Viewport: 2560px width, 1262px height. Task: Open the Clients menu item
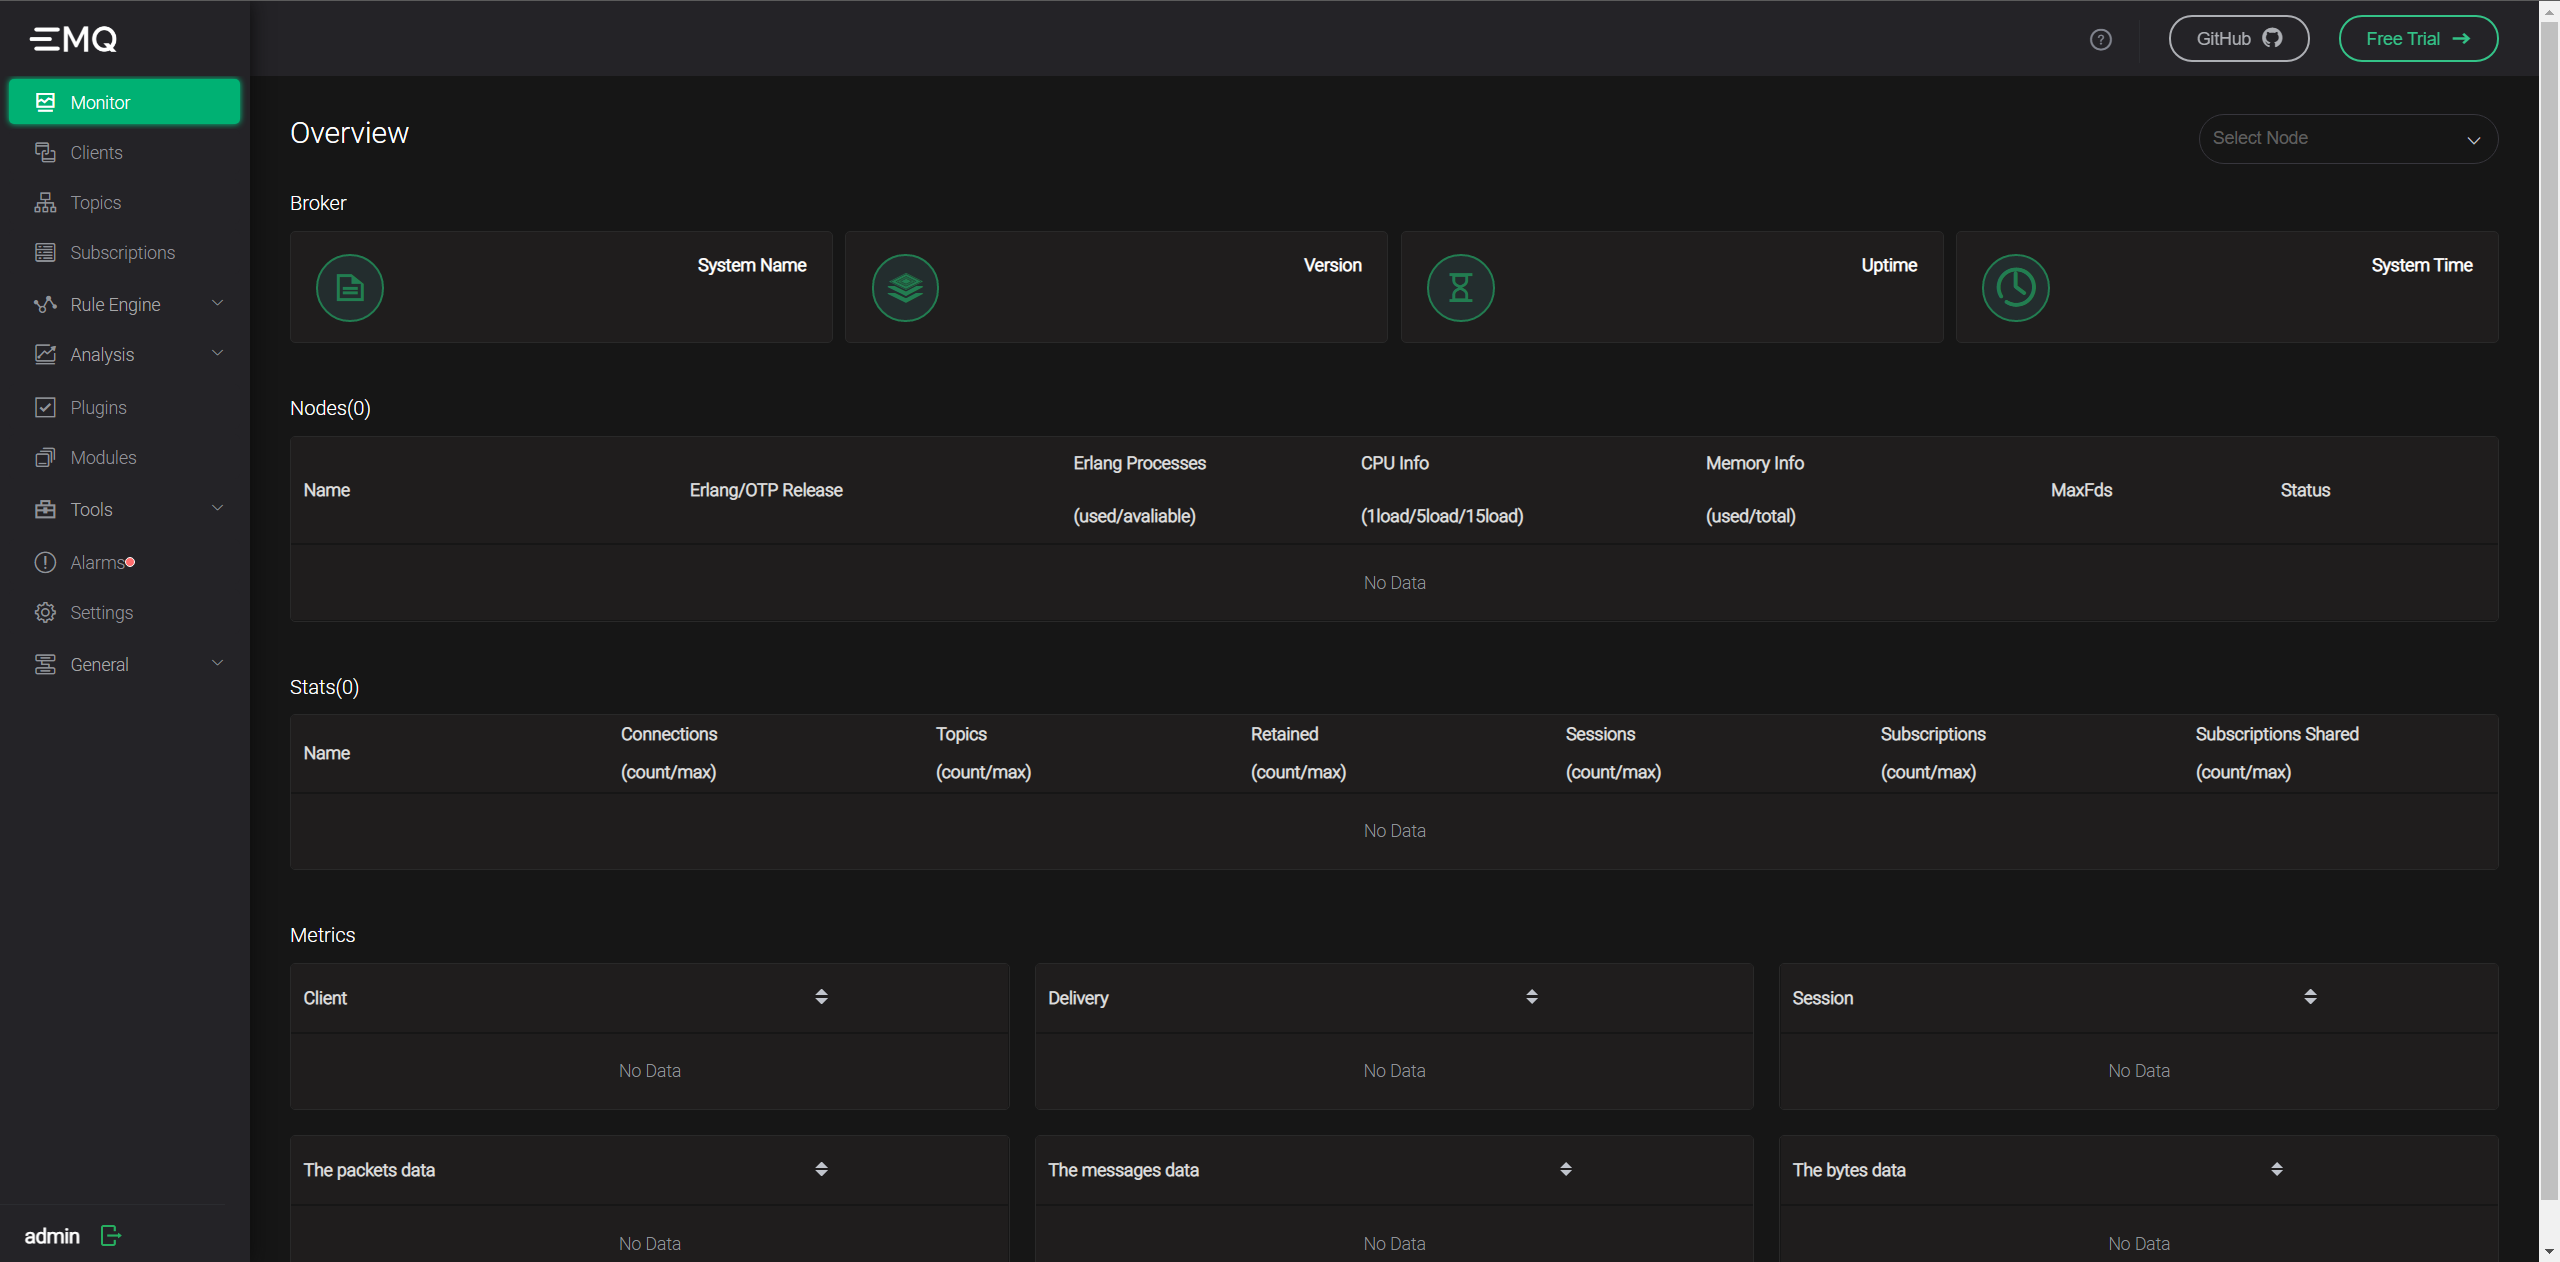point(96,152)
